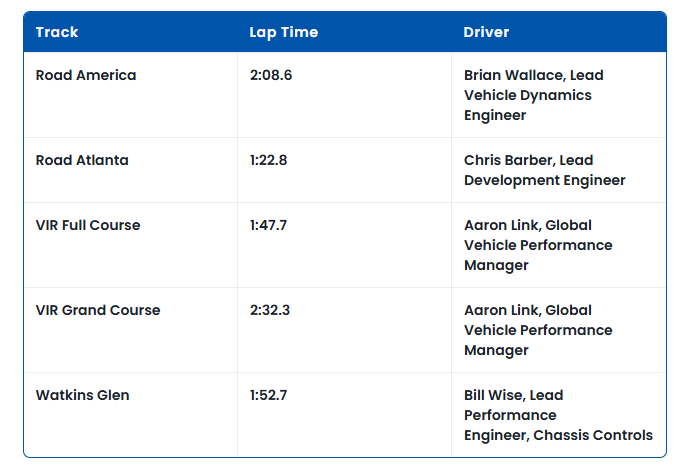Screen dimensions: 679x466
Task: Click the 2:08.6 lap time
Action: pos(271,75)
